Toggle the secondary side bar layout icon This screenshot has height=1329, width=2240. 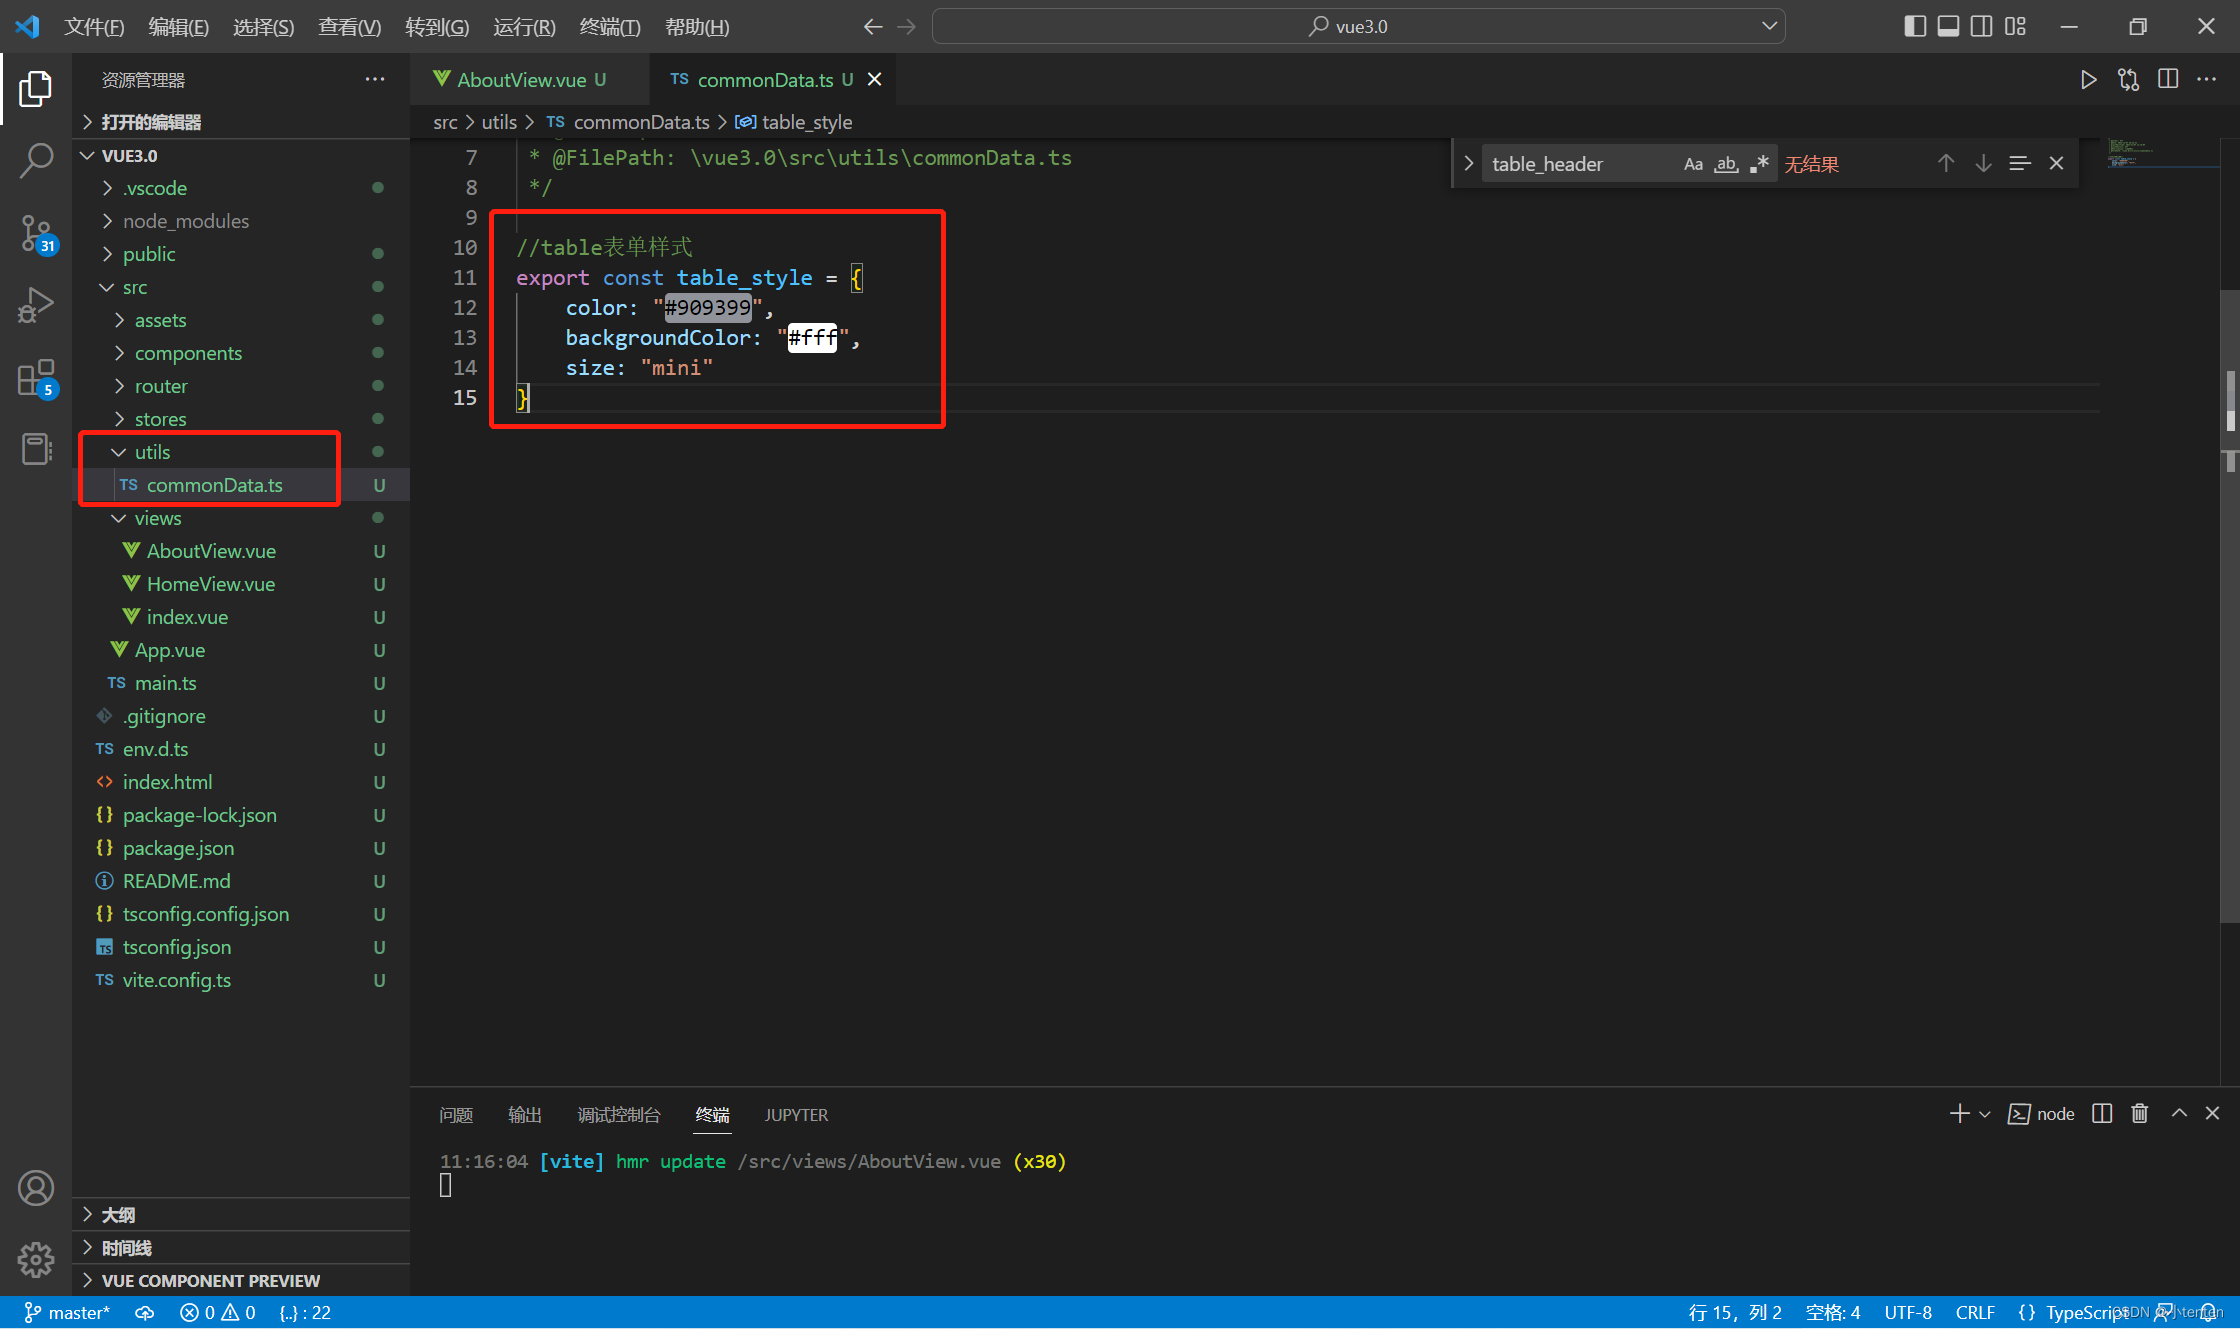click(x=1981, y=27)
